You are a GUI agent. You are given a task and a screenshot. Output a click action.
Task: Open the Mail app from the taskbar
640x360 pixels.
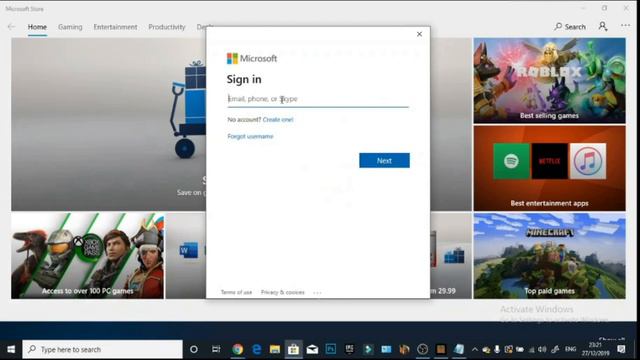point(312,349)
